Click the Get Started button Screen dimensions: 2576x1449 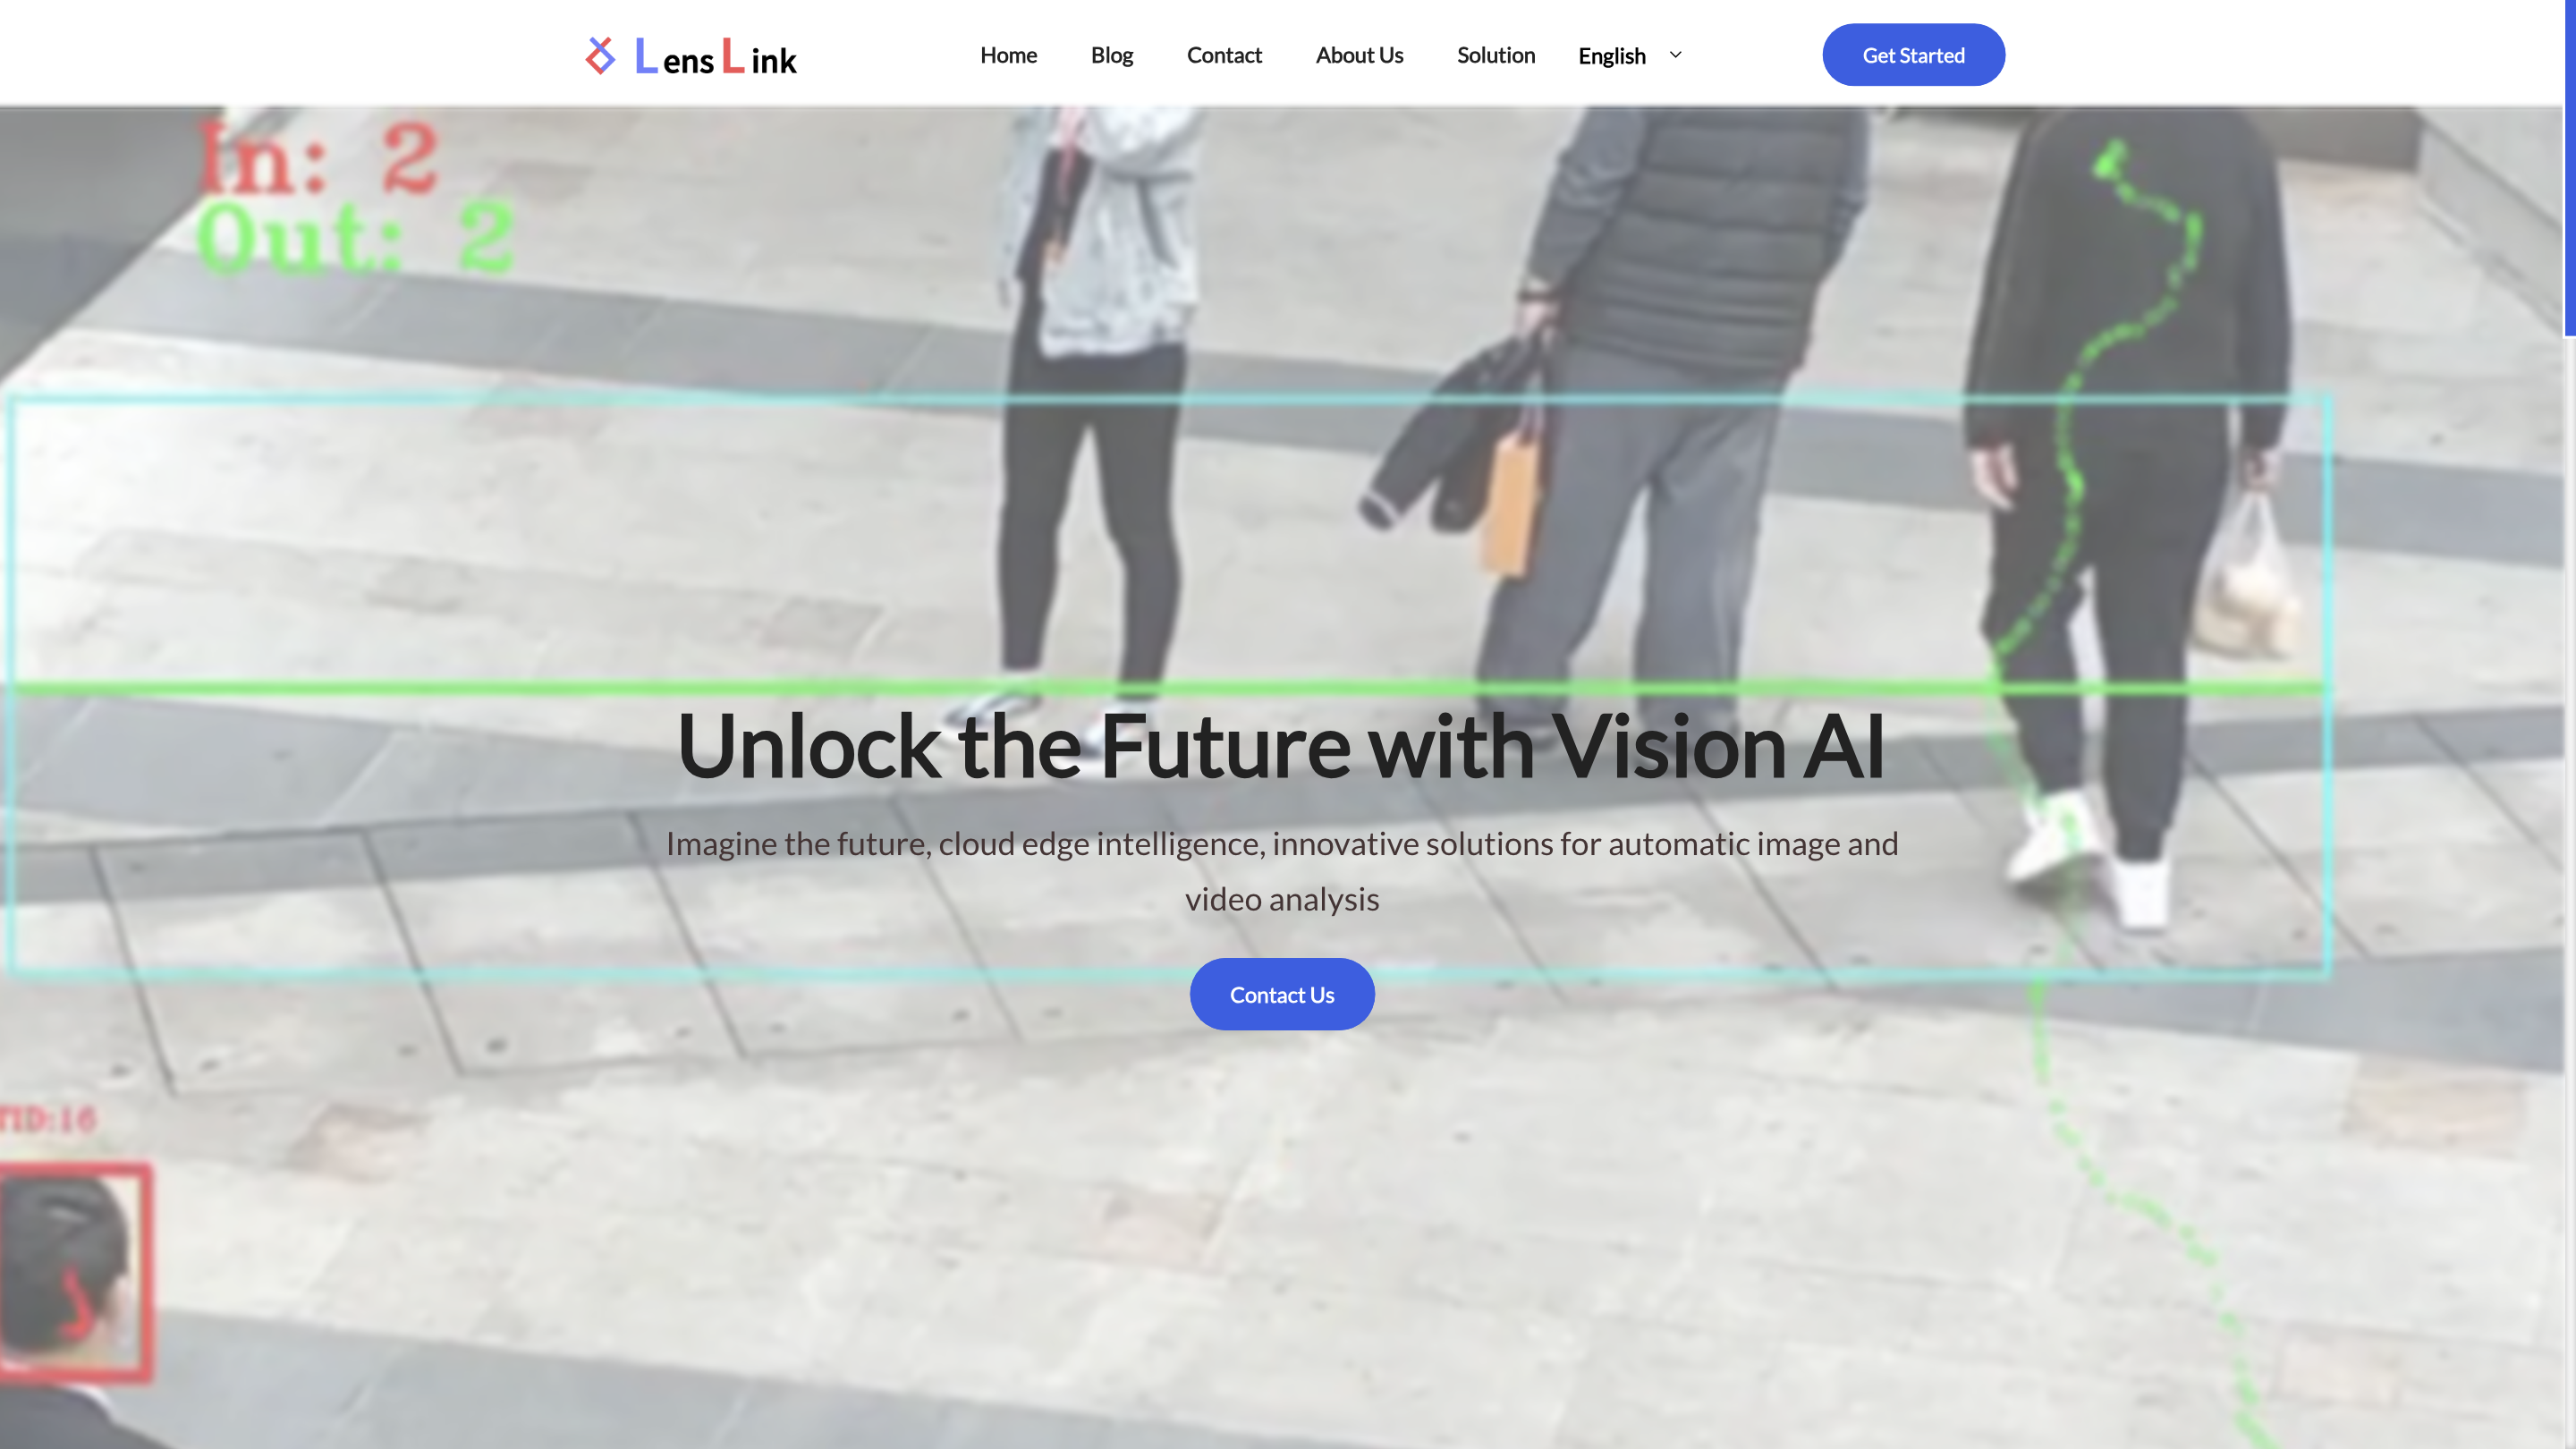click(1913, 55)
